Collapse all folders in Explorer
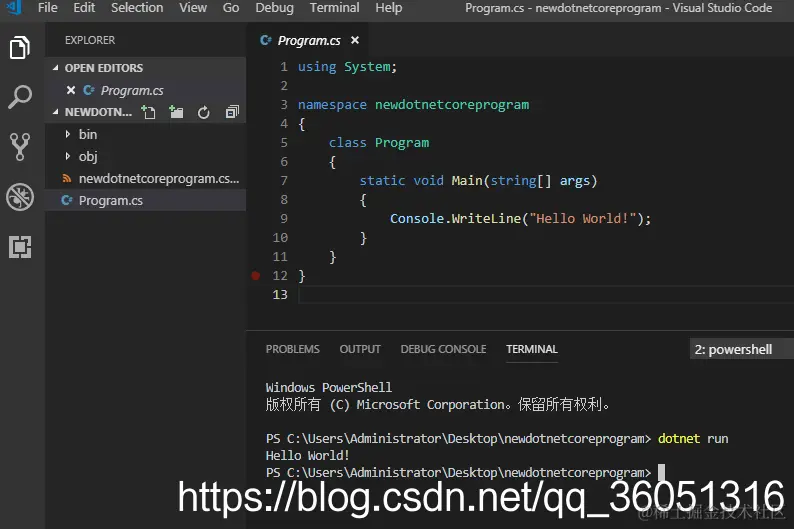The image size is (794, 529). (232, 112)
